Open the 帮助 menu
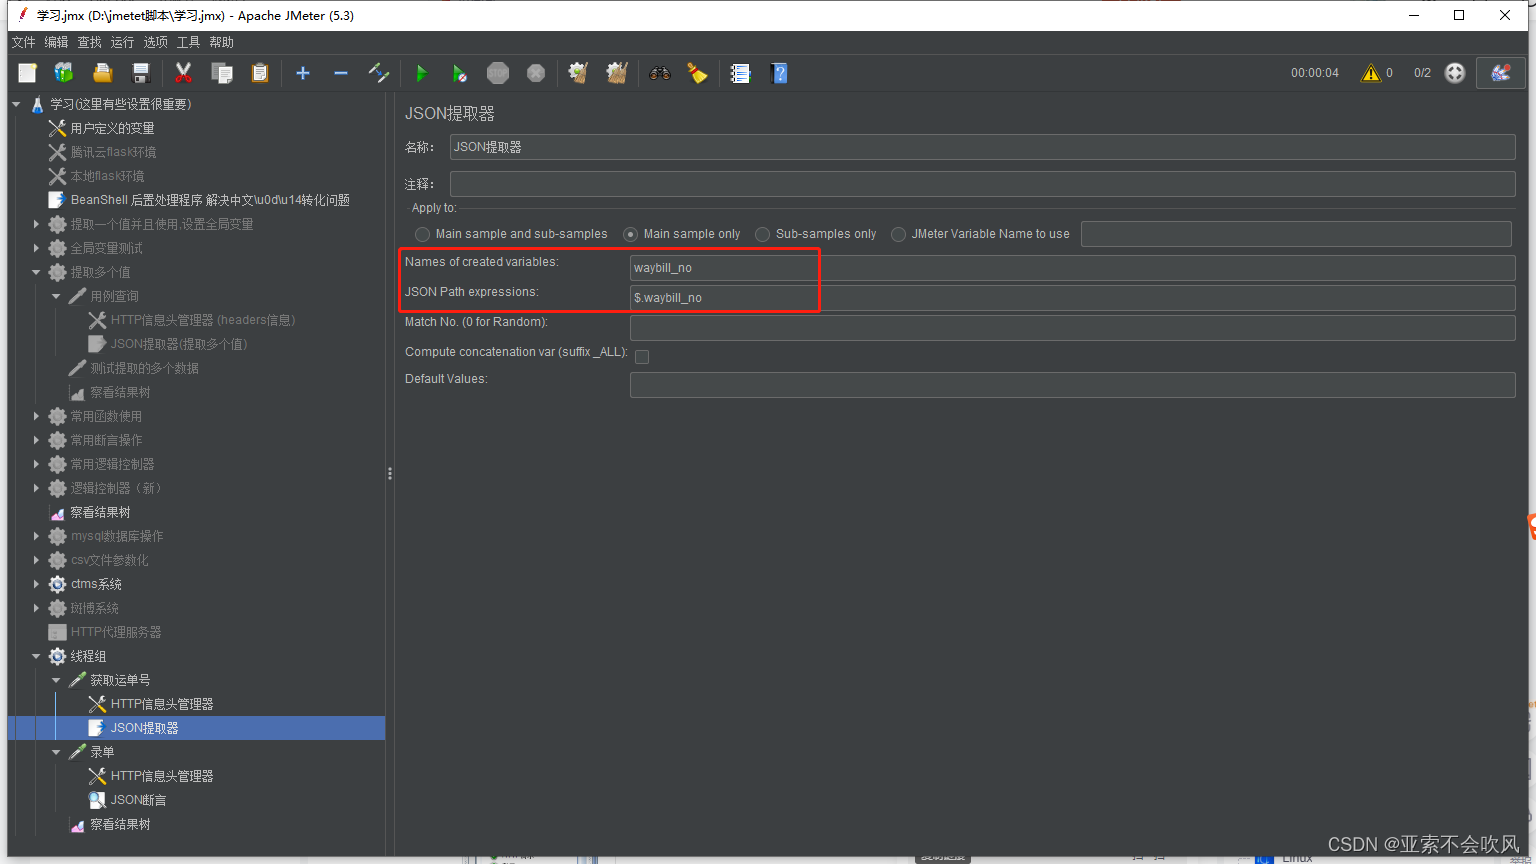Screen dimensions: 1536x864 click(x=221, y=42)
